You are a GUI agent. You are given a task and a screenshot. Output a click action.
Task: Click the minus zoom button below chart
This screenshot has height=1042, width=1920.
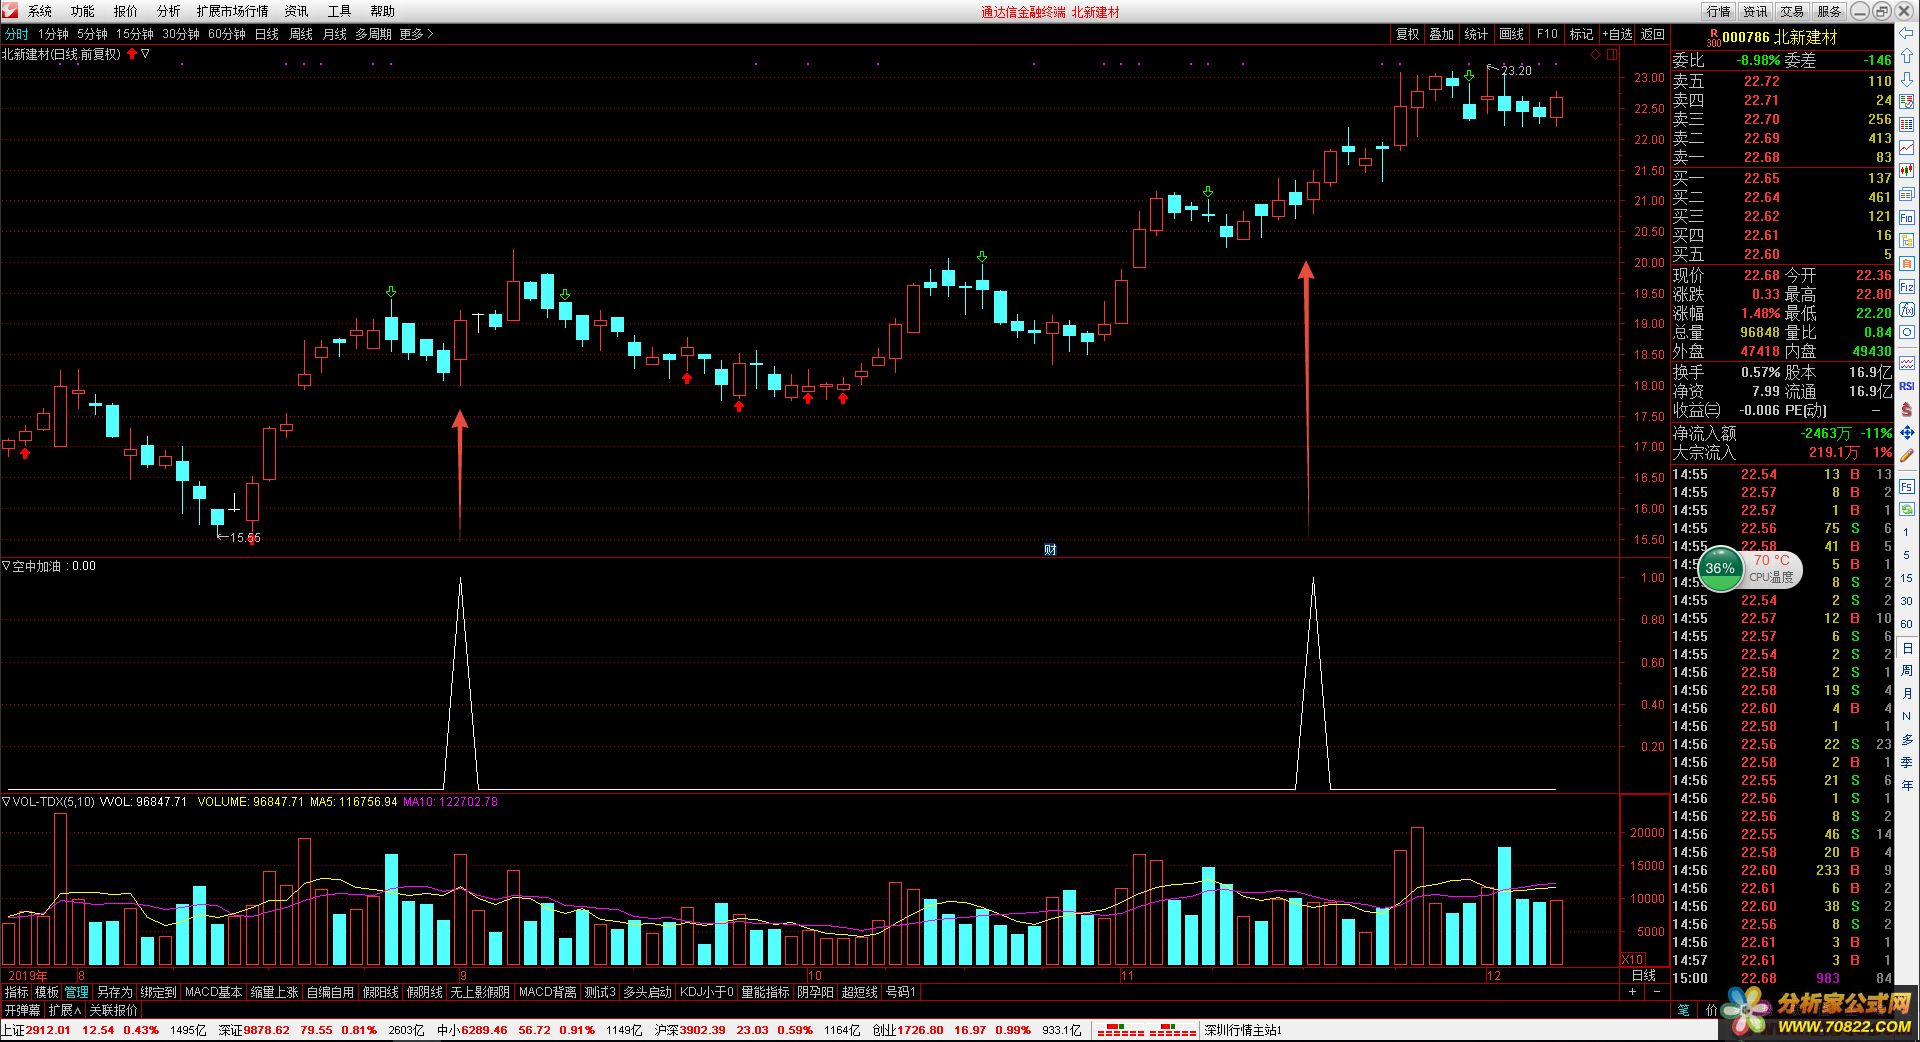(x=1657, y=992)
